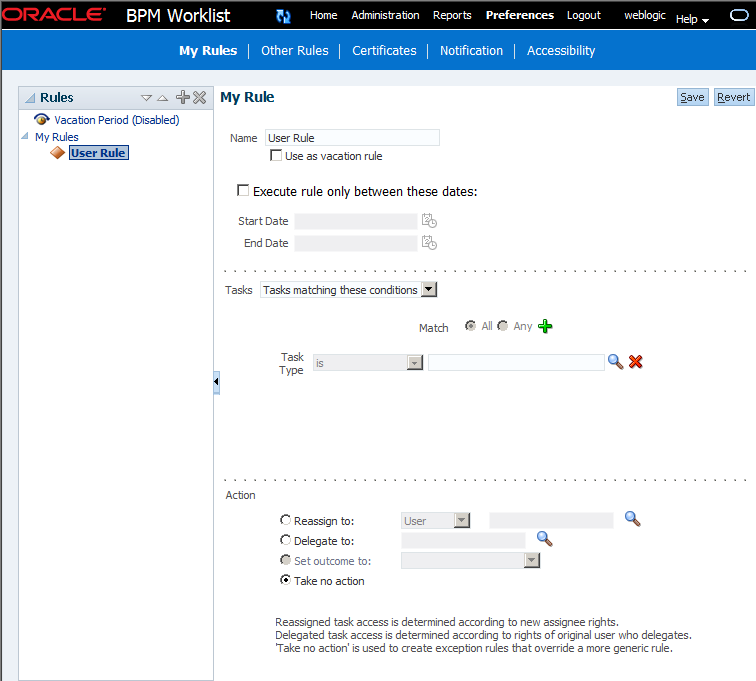
Task: Move rule down with the down triangle icon
Action: pyautogui.click(x=146, y=98)
